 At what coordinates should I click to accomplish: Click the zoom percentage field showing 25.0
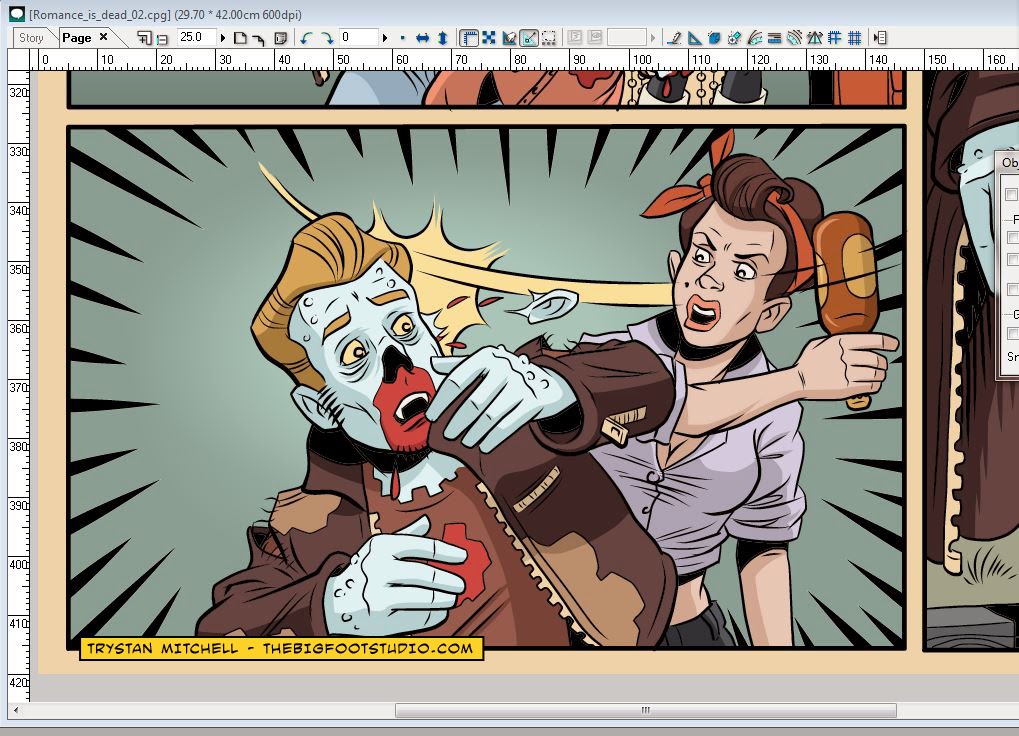click(196, 37)
